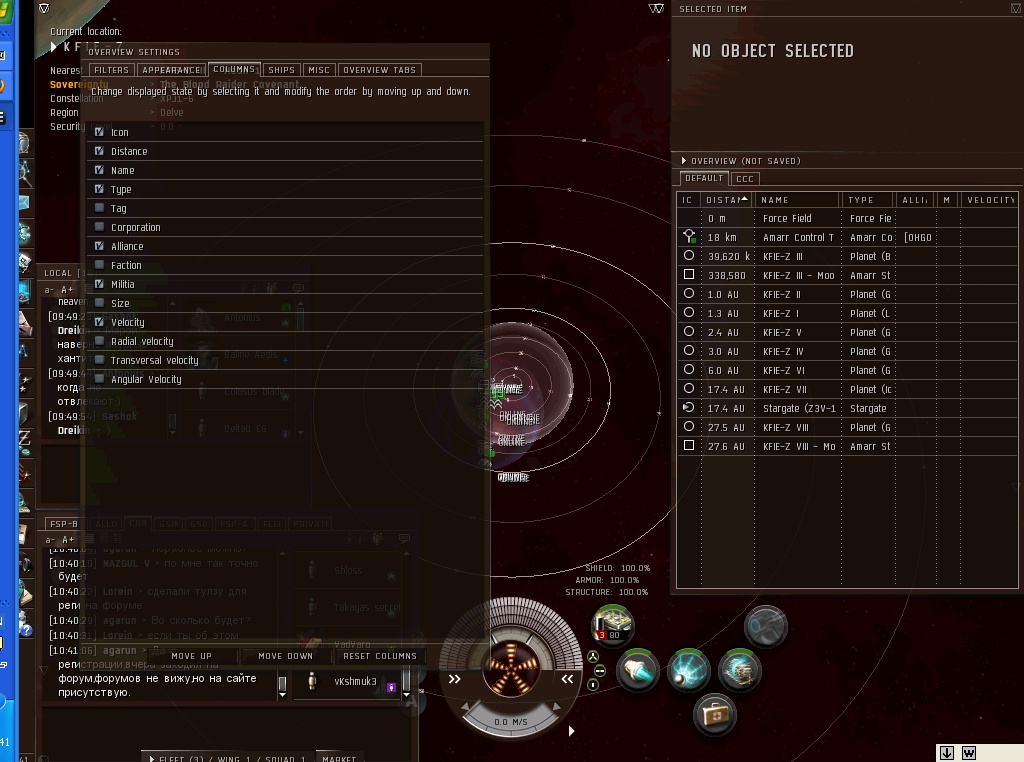Enable the Transversal velocity checkbox
1024x762 pixels.
(99, 359)
